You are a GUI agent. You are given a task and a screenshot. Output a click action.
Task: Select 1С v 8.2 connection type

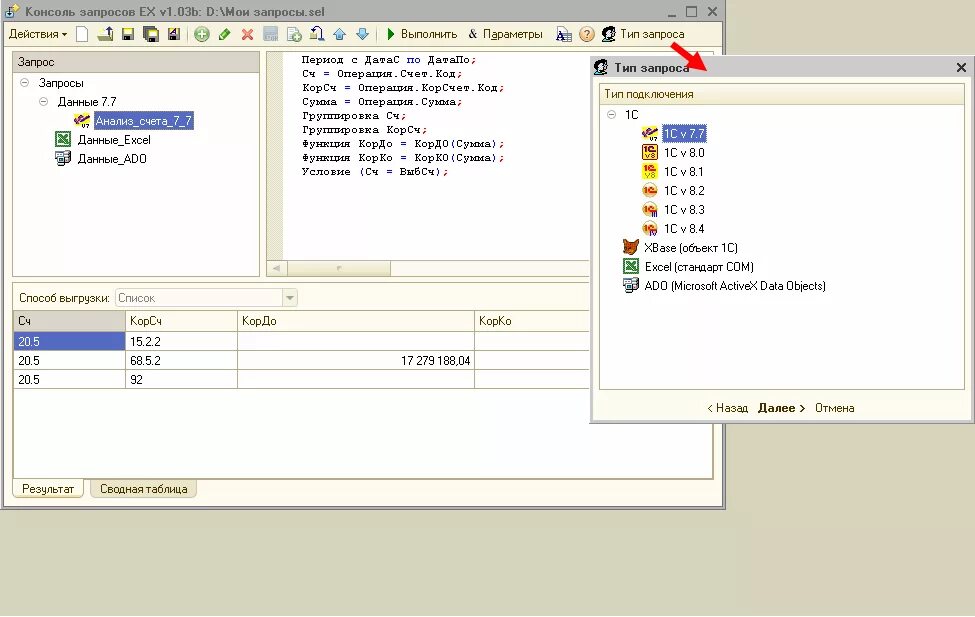coord(683,190)
